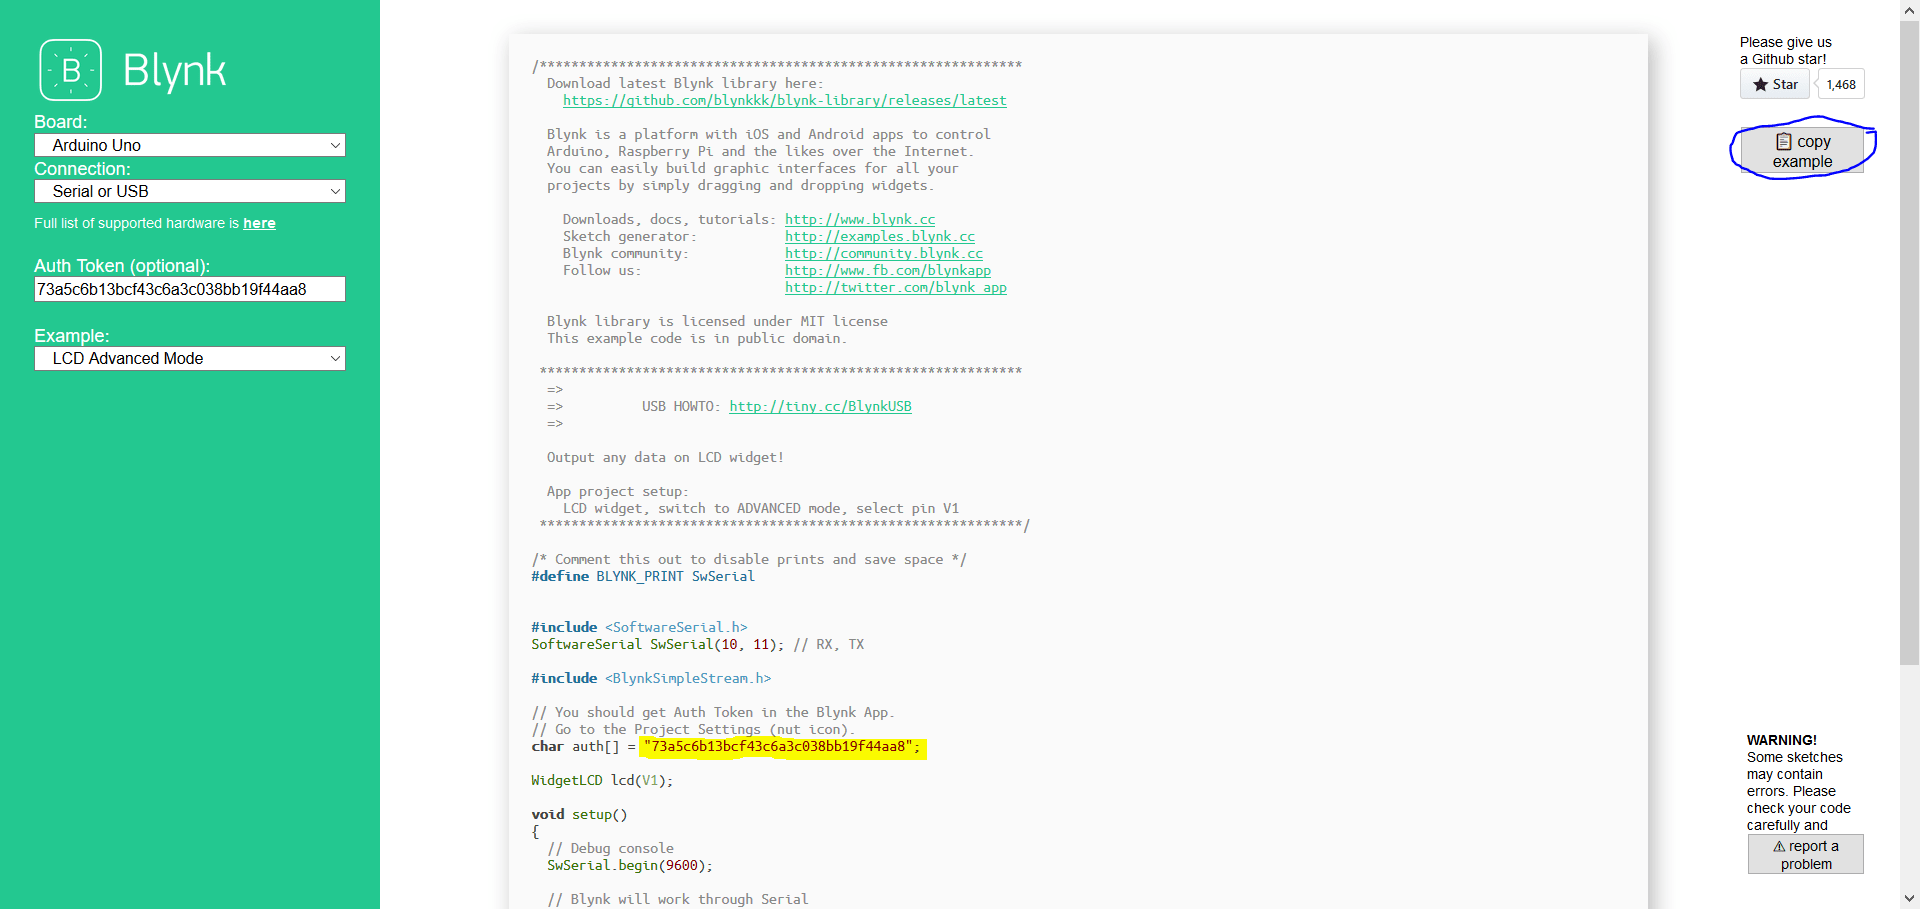
Task: Open the blynk-library releases latest GitHub link
Action: click(784, 101)
